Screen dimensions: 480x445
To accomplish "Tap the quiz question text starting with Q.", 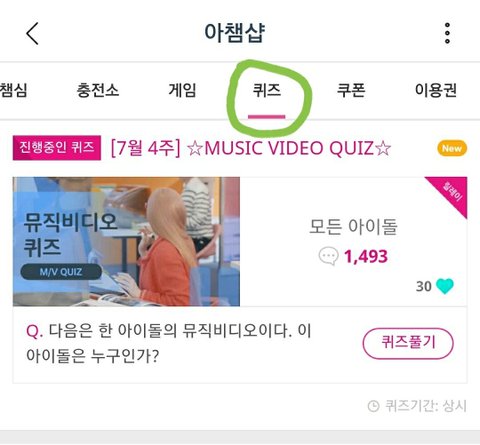I will [169, 343].
